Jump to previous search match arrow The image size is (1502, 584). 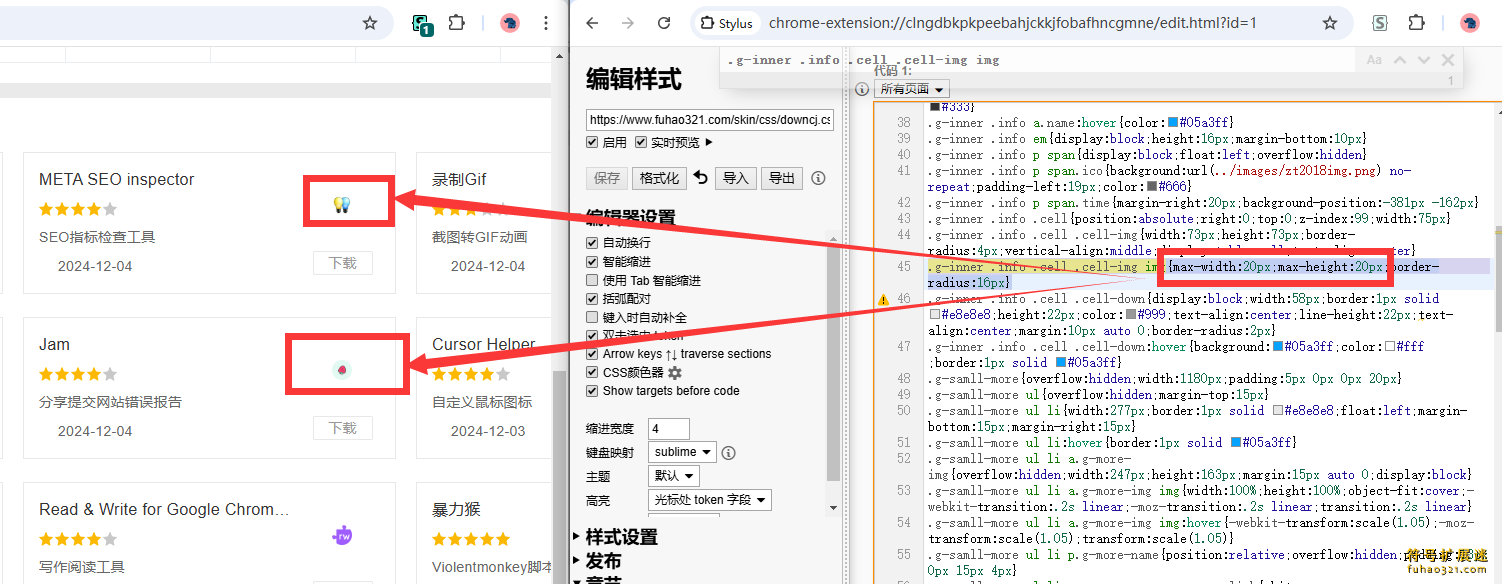pos(1401,61)
